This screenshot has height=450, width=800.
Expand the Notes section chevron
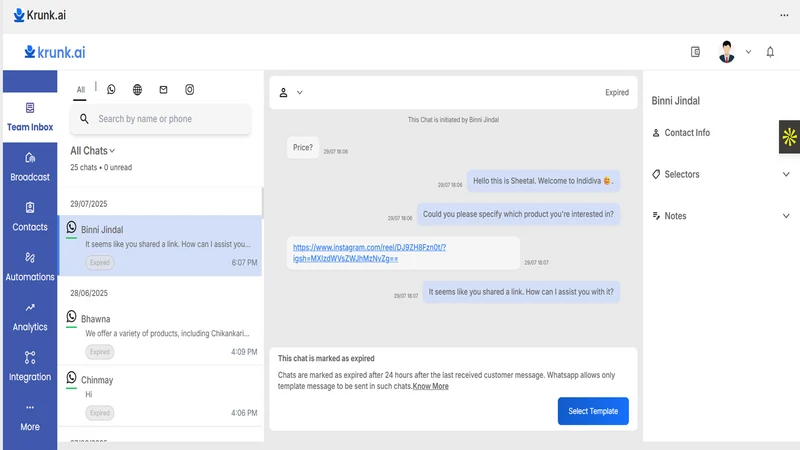[786, 216]
